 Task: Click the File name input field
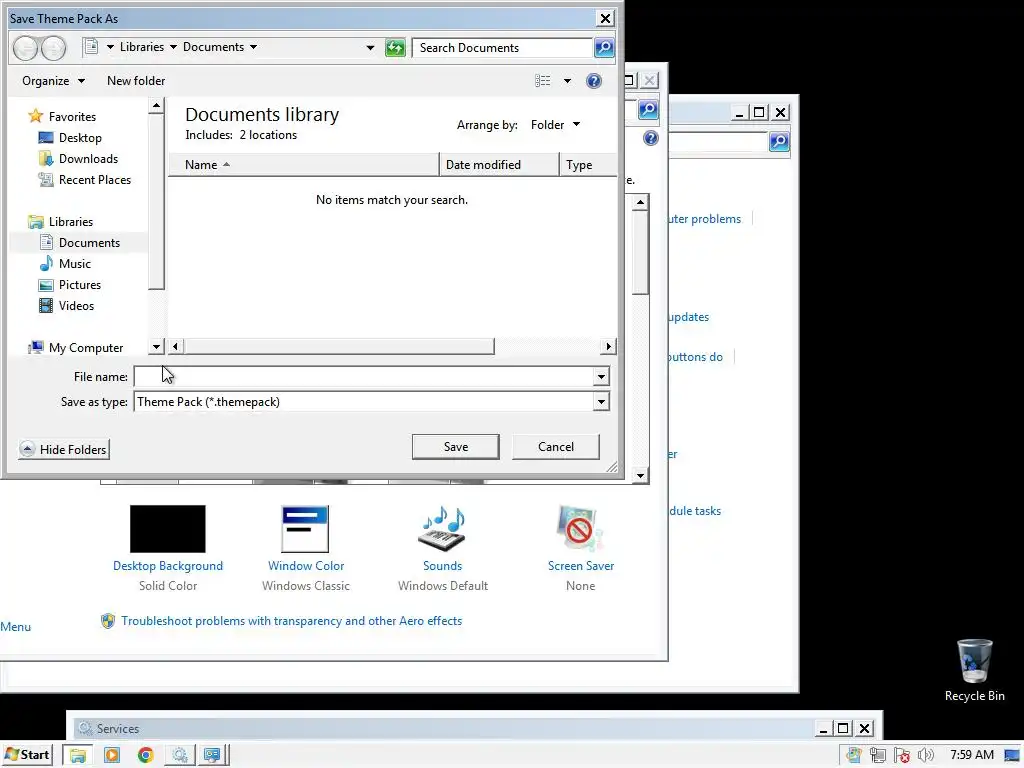tap(364, 376)
